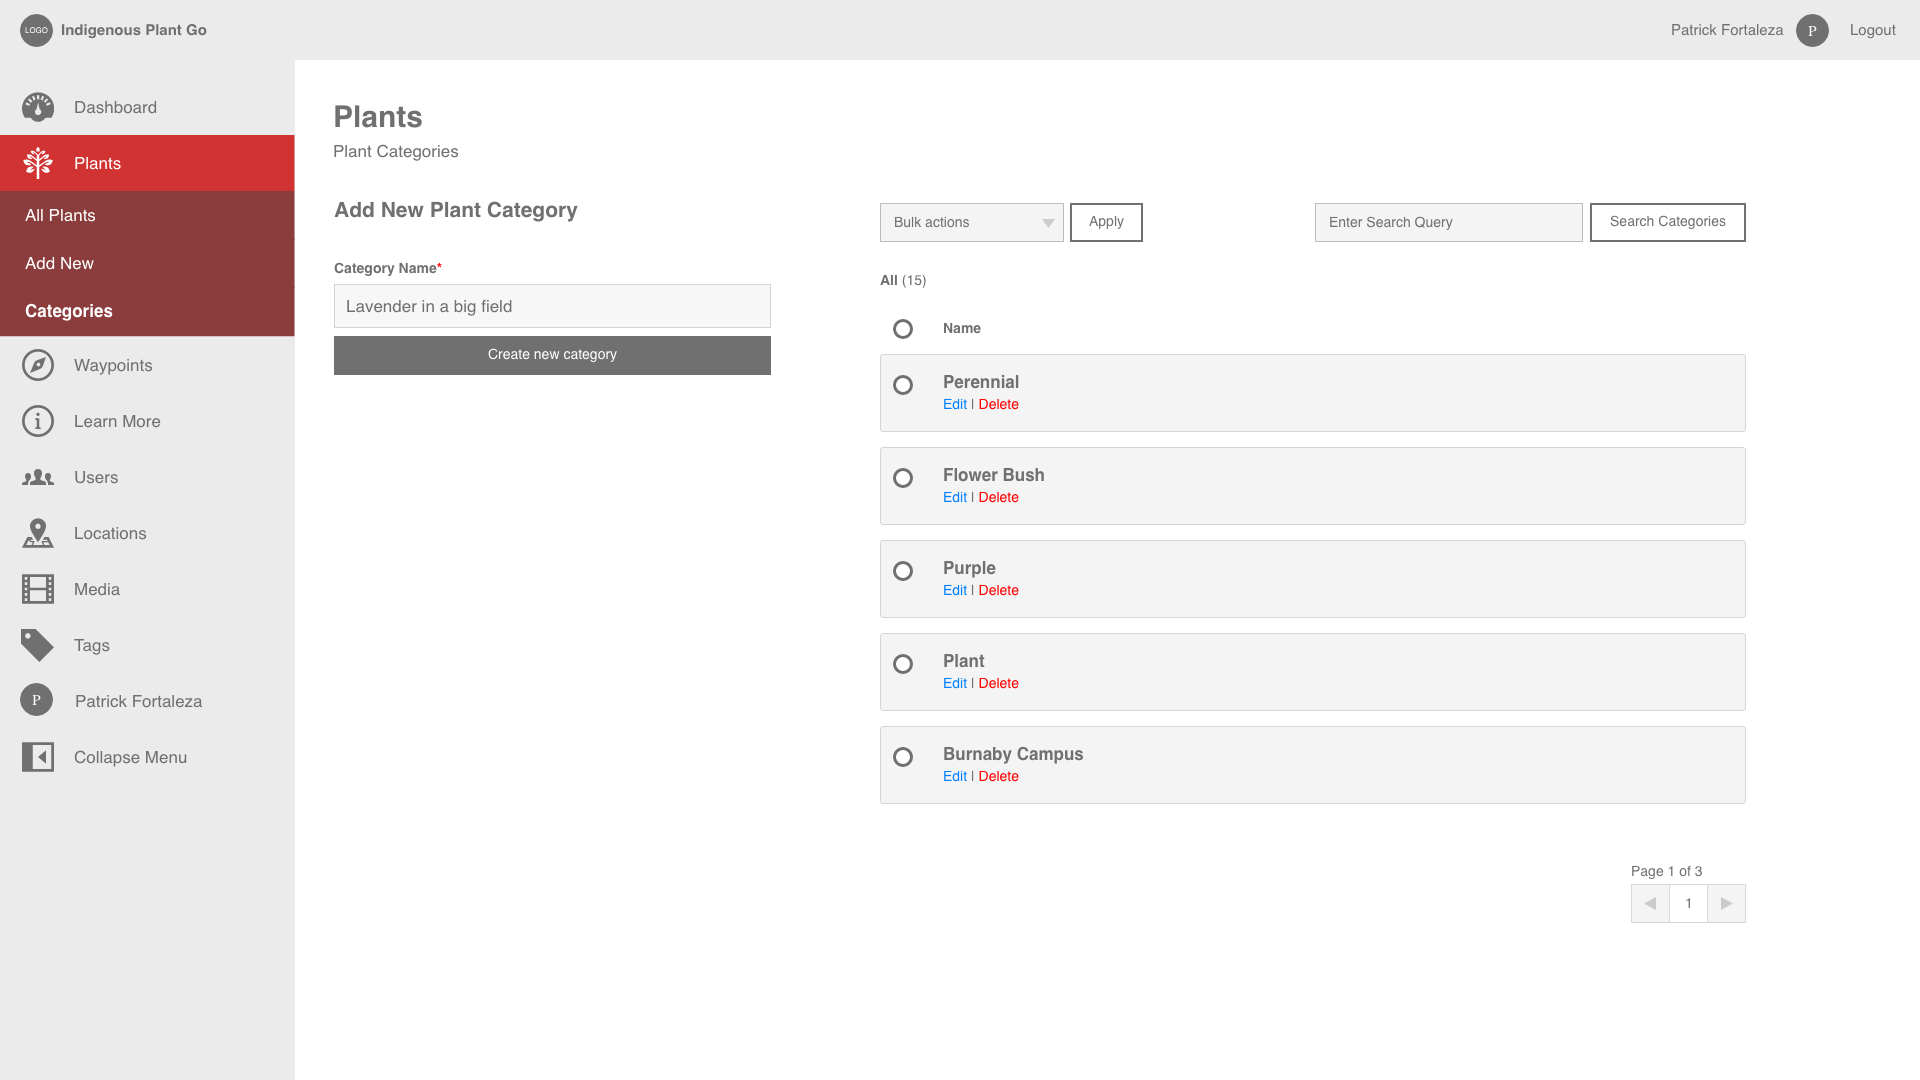This screenshot has width=1920, height=1080.
Task: Collapse the sidebar using Collapse Menu icon
Action: pyautogui.click(x=38, y=757)
